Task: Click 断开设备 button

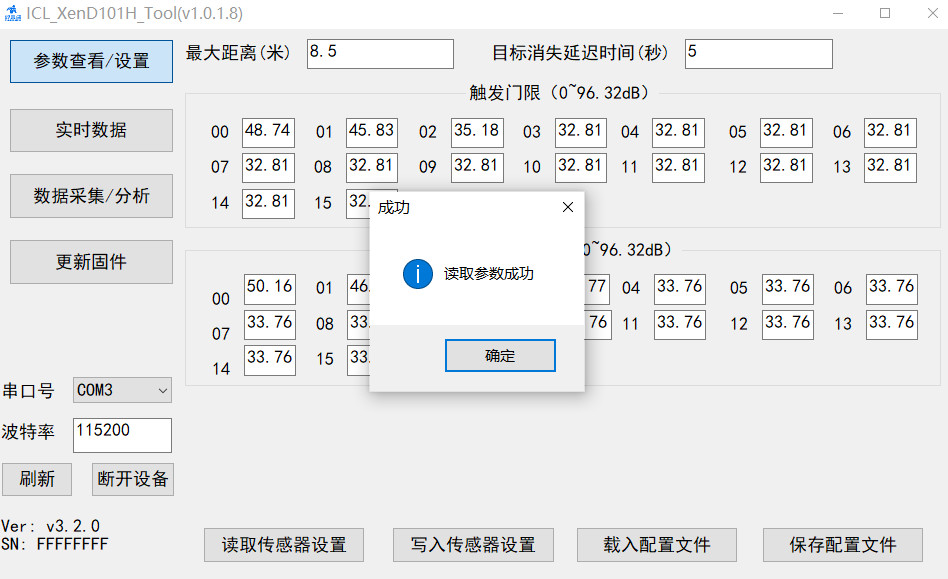Action: (x=133, y=479)
